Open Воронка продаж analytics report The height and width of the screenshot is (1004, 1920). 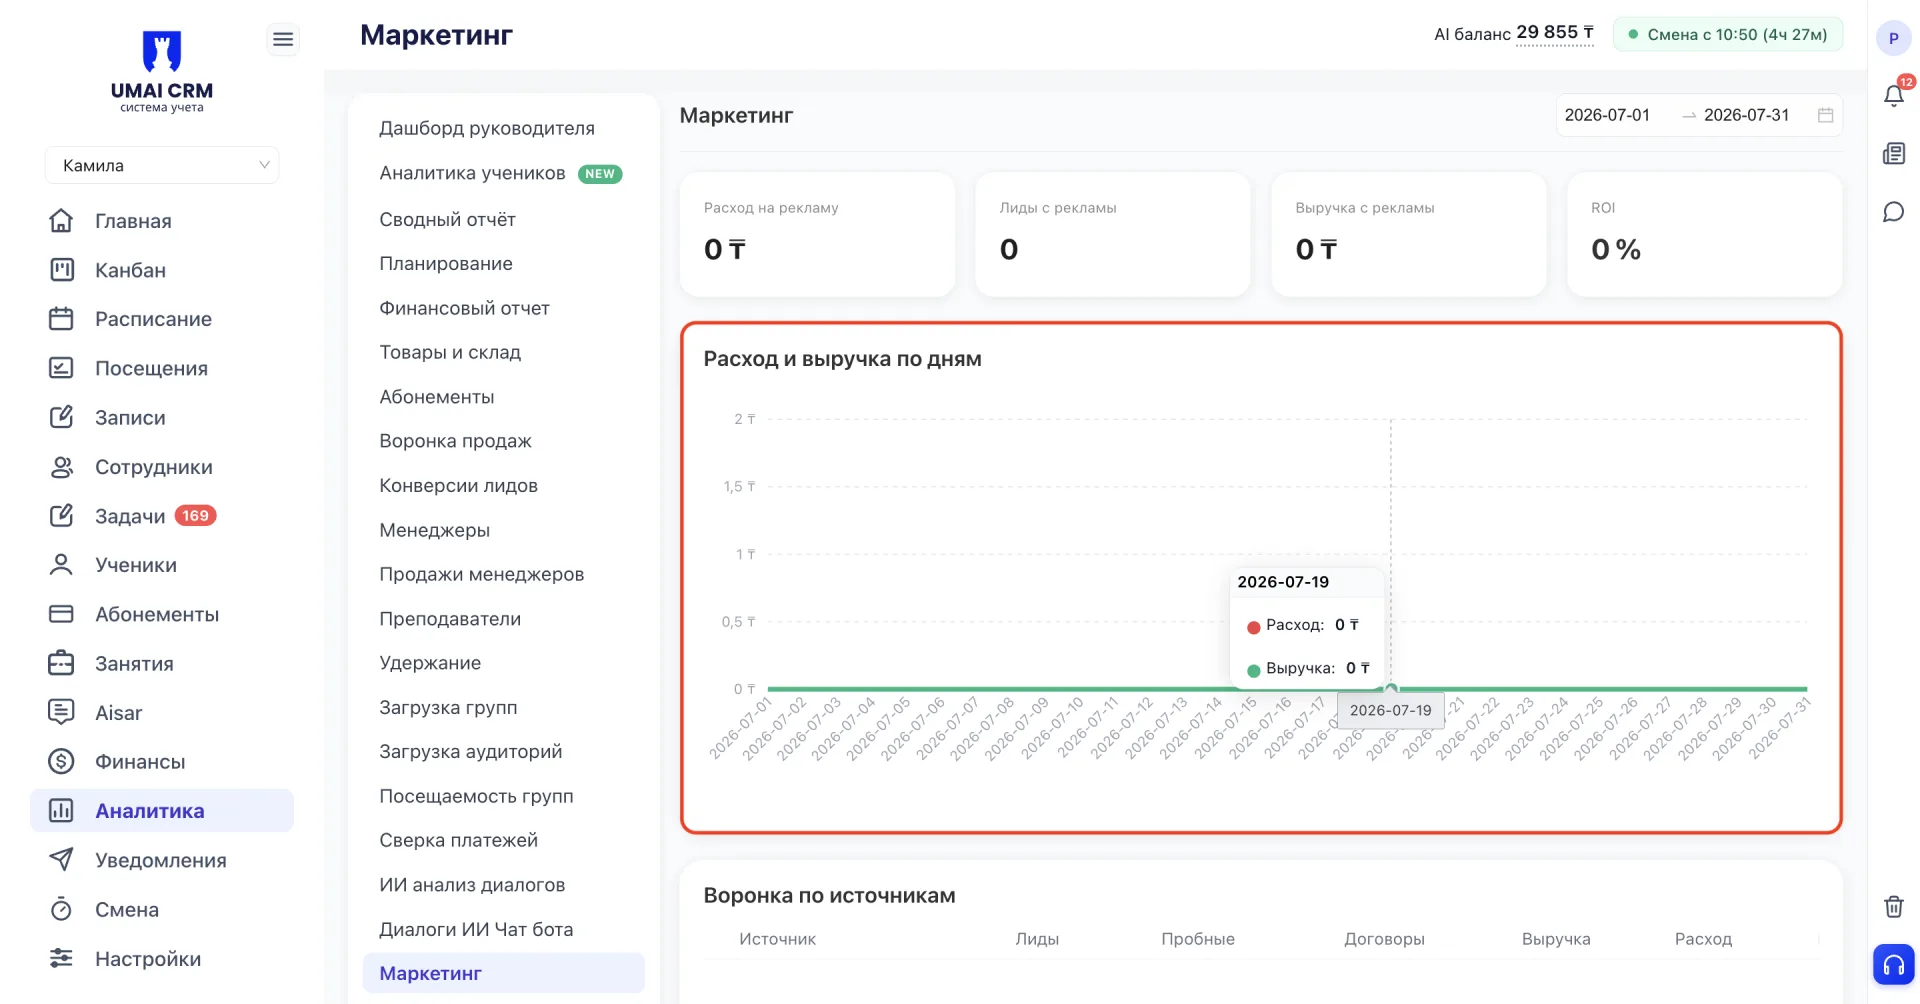click(x=455, y=441)
